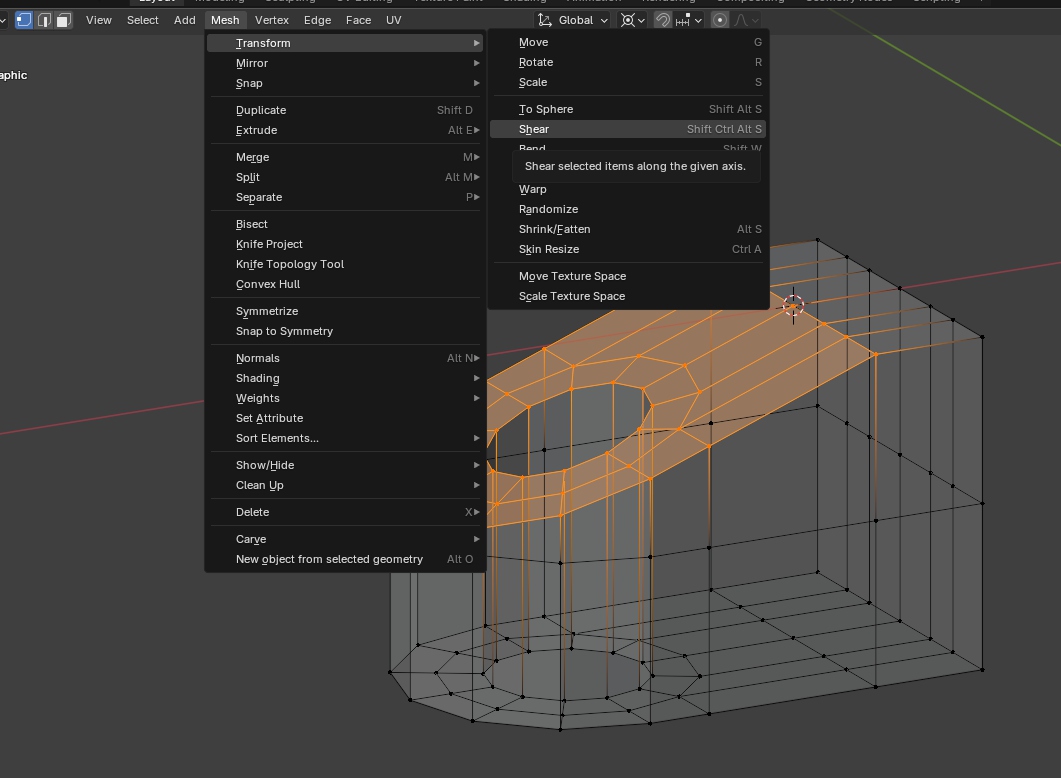This screenshot has height=778, width=1061.
Task: Open the Vertex menu
Action: [x=271, y=20]
